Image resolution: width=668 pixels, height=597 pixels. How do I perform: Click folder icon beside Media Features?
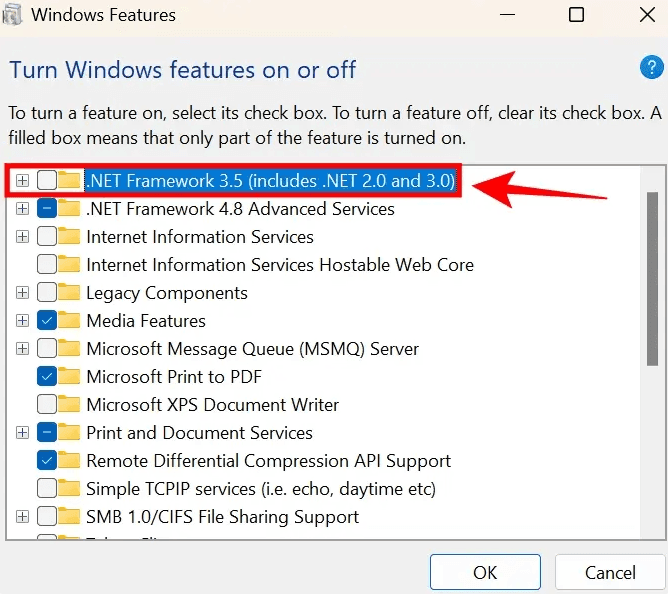tap(69, 321)
